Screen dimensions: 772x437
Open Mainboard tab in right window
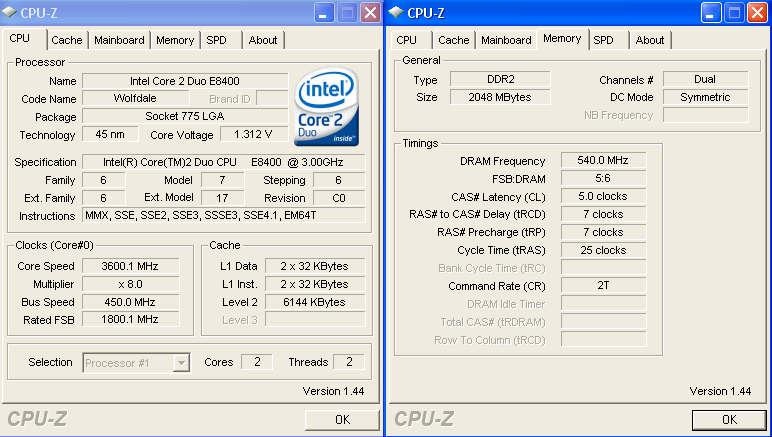506,40
